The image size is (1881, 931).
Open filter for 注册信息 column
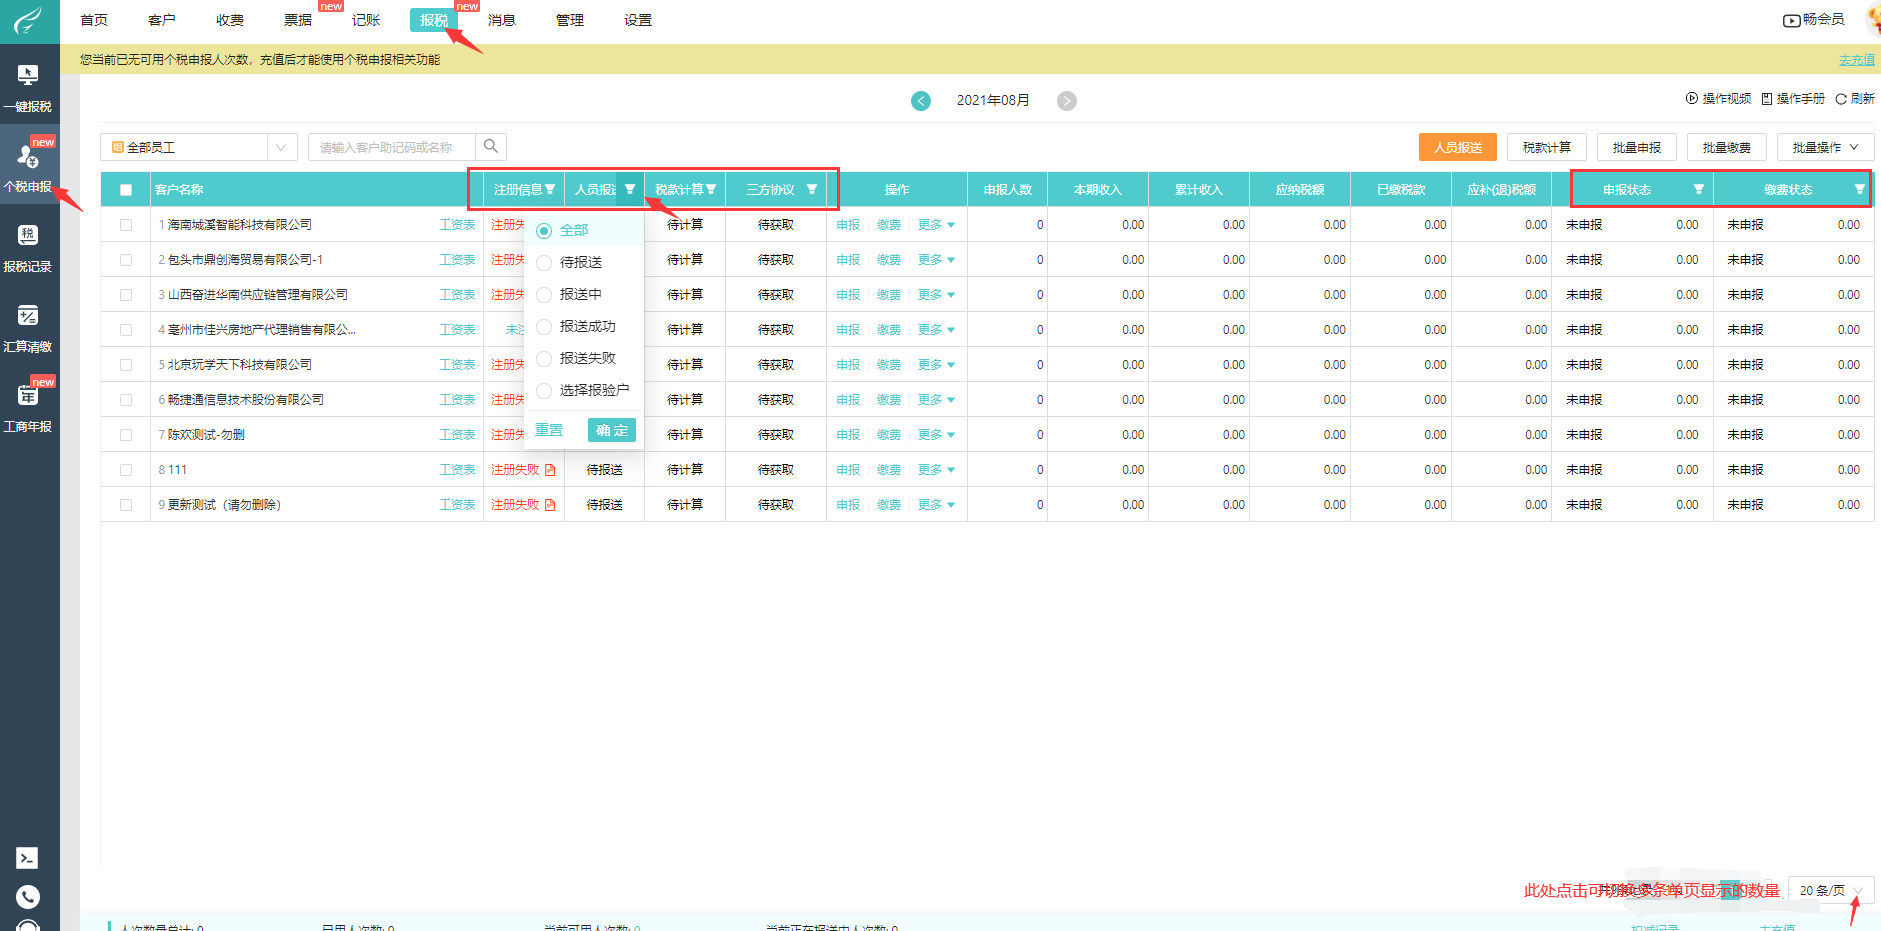point(550,189)
